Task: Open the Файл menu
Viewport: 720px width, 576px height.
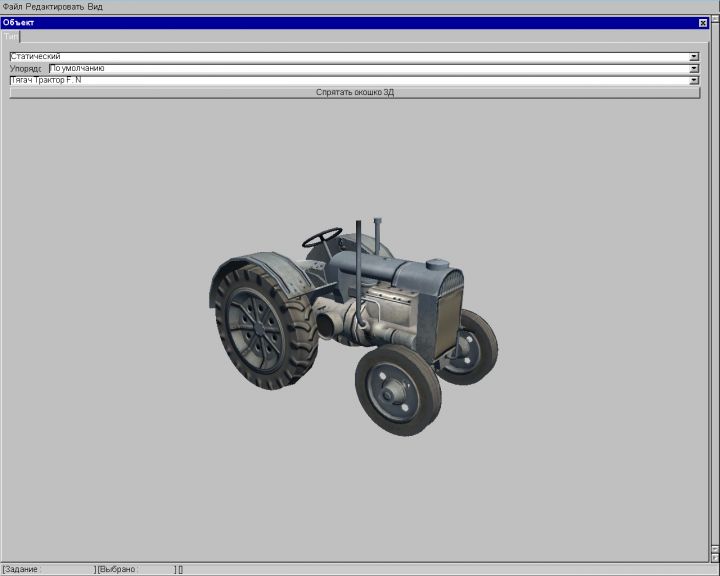Action: (x=11, y=6)
